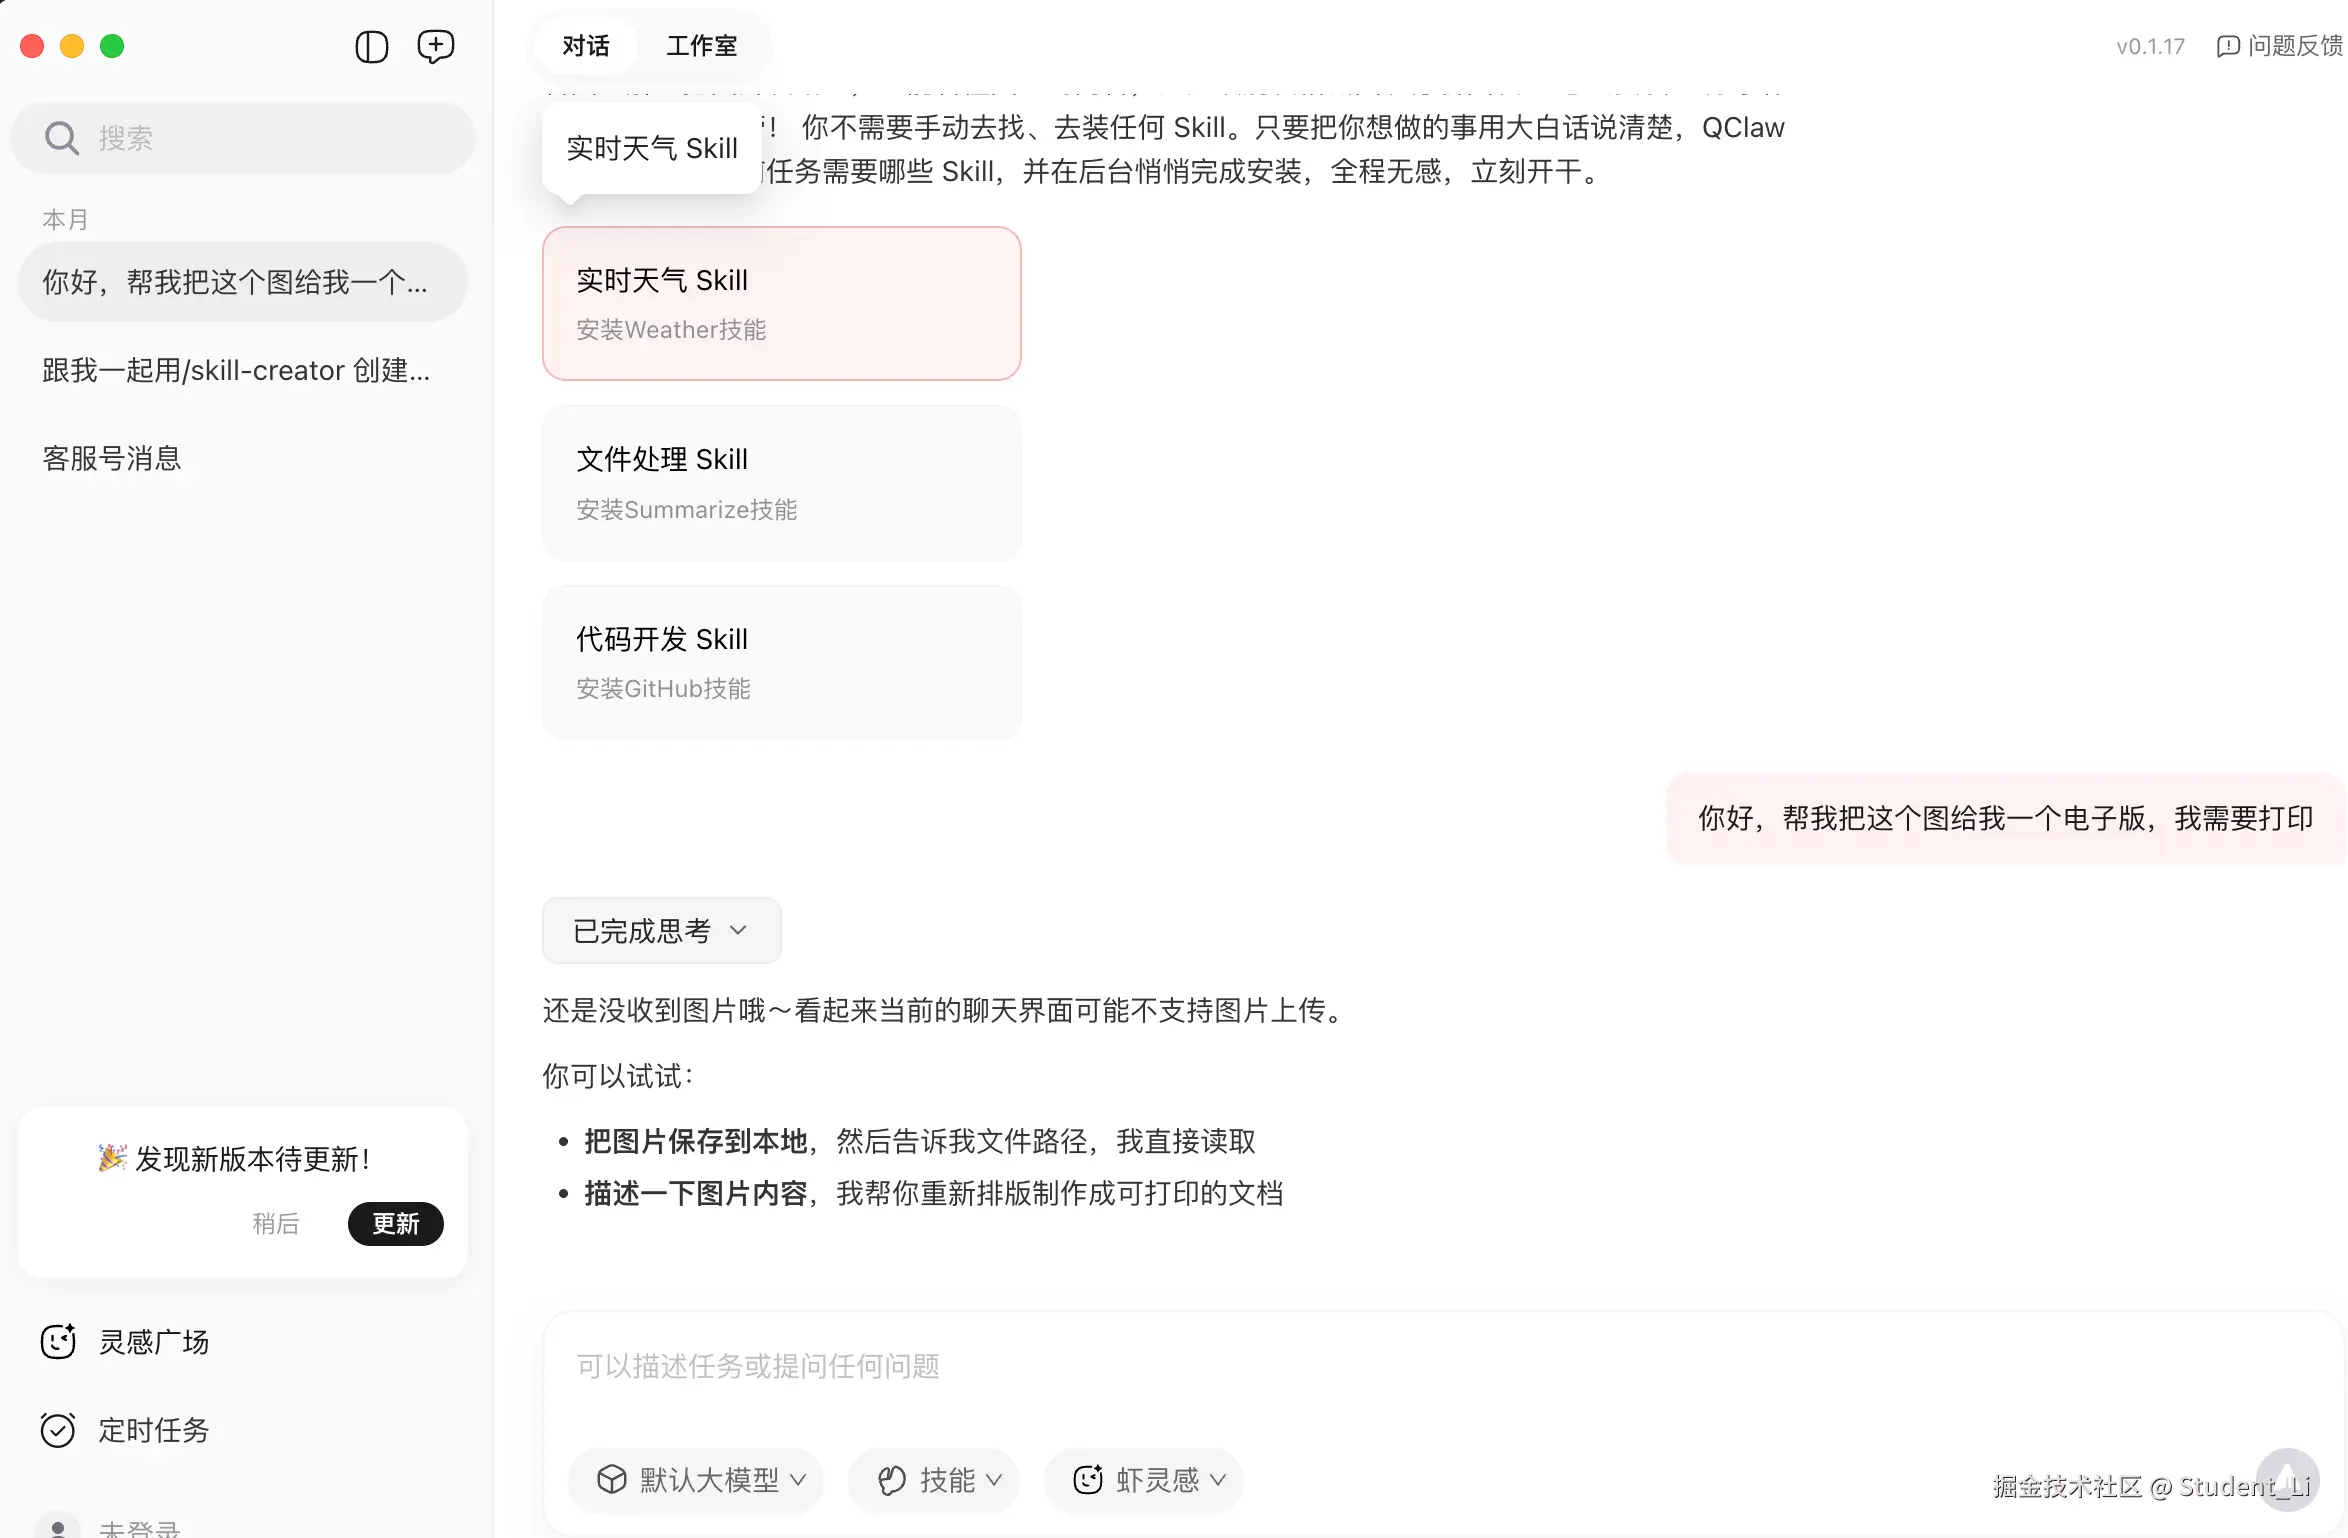The image size is (2348, 1538).
Task: Click the hand icon on 技能 pill
Action: pyautogui.click(x=893, y=1480)
